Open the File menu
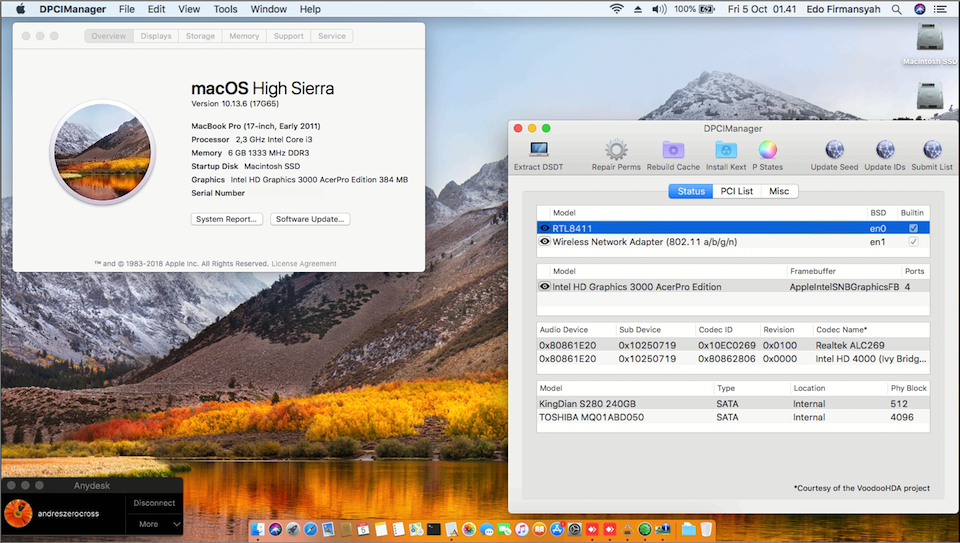This screenshot has height=543, width=960. click(x=127, y=9)
